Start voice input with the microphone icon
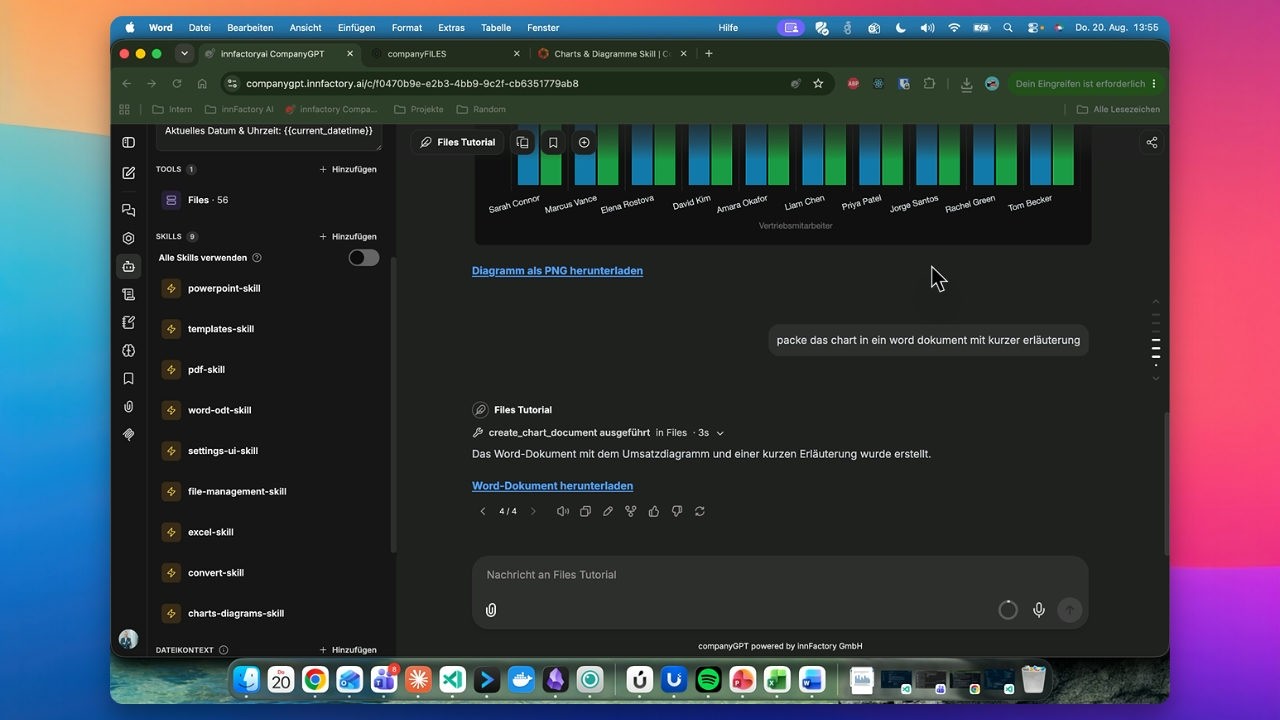Image resolution: width=1280 pixels, height=720 pixels. point(1039,610)
